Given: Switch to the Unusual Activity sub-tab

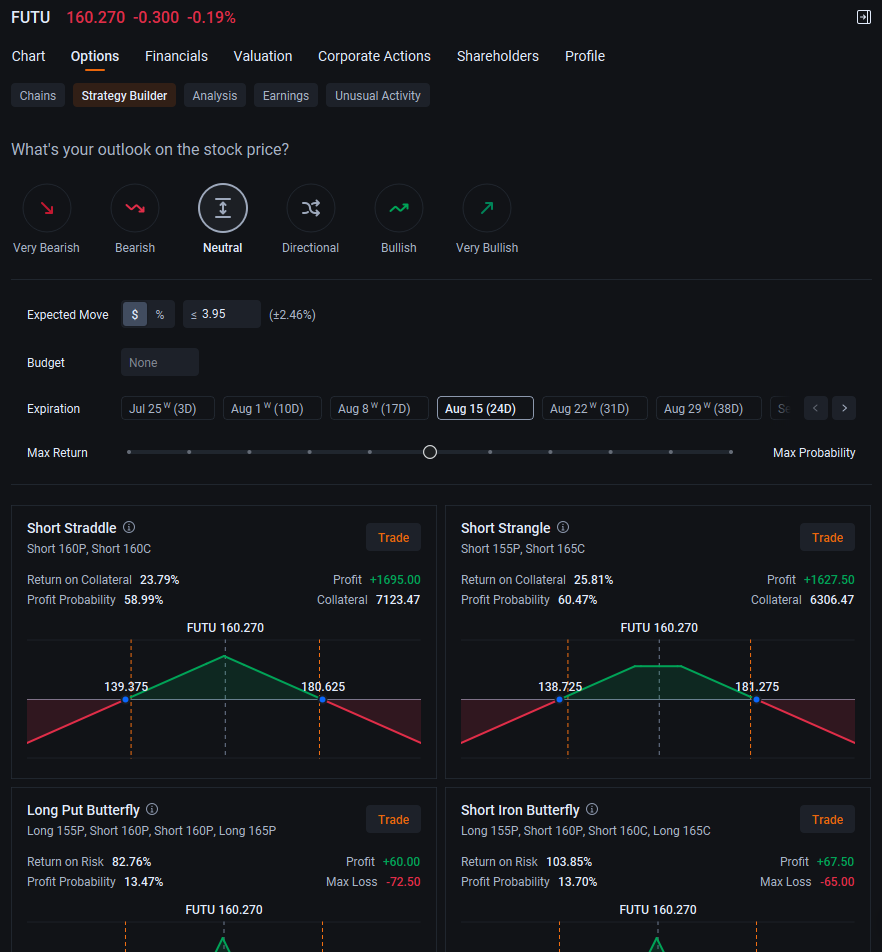Looking at the screenshot, I should coord(378,95).
